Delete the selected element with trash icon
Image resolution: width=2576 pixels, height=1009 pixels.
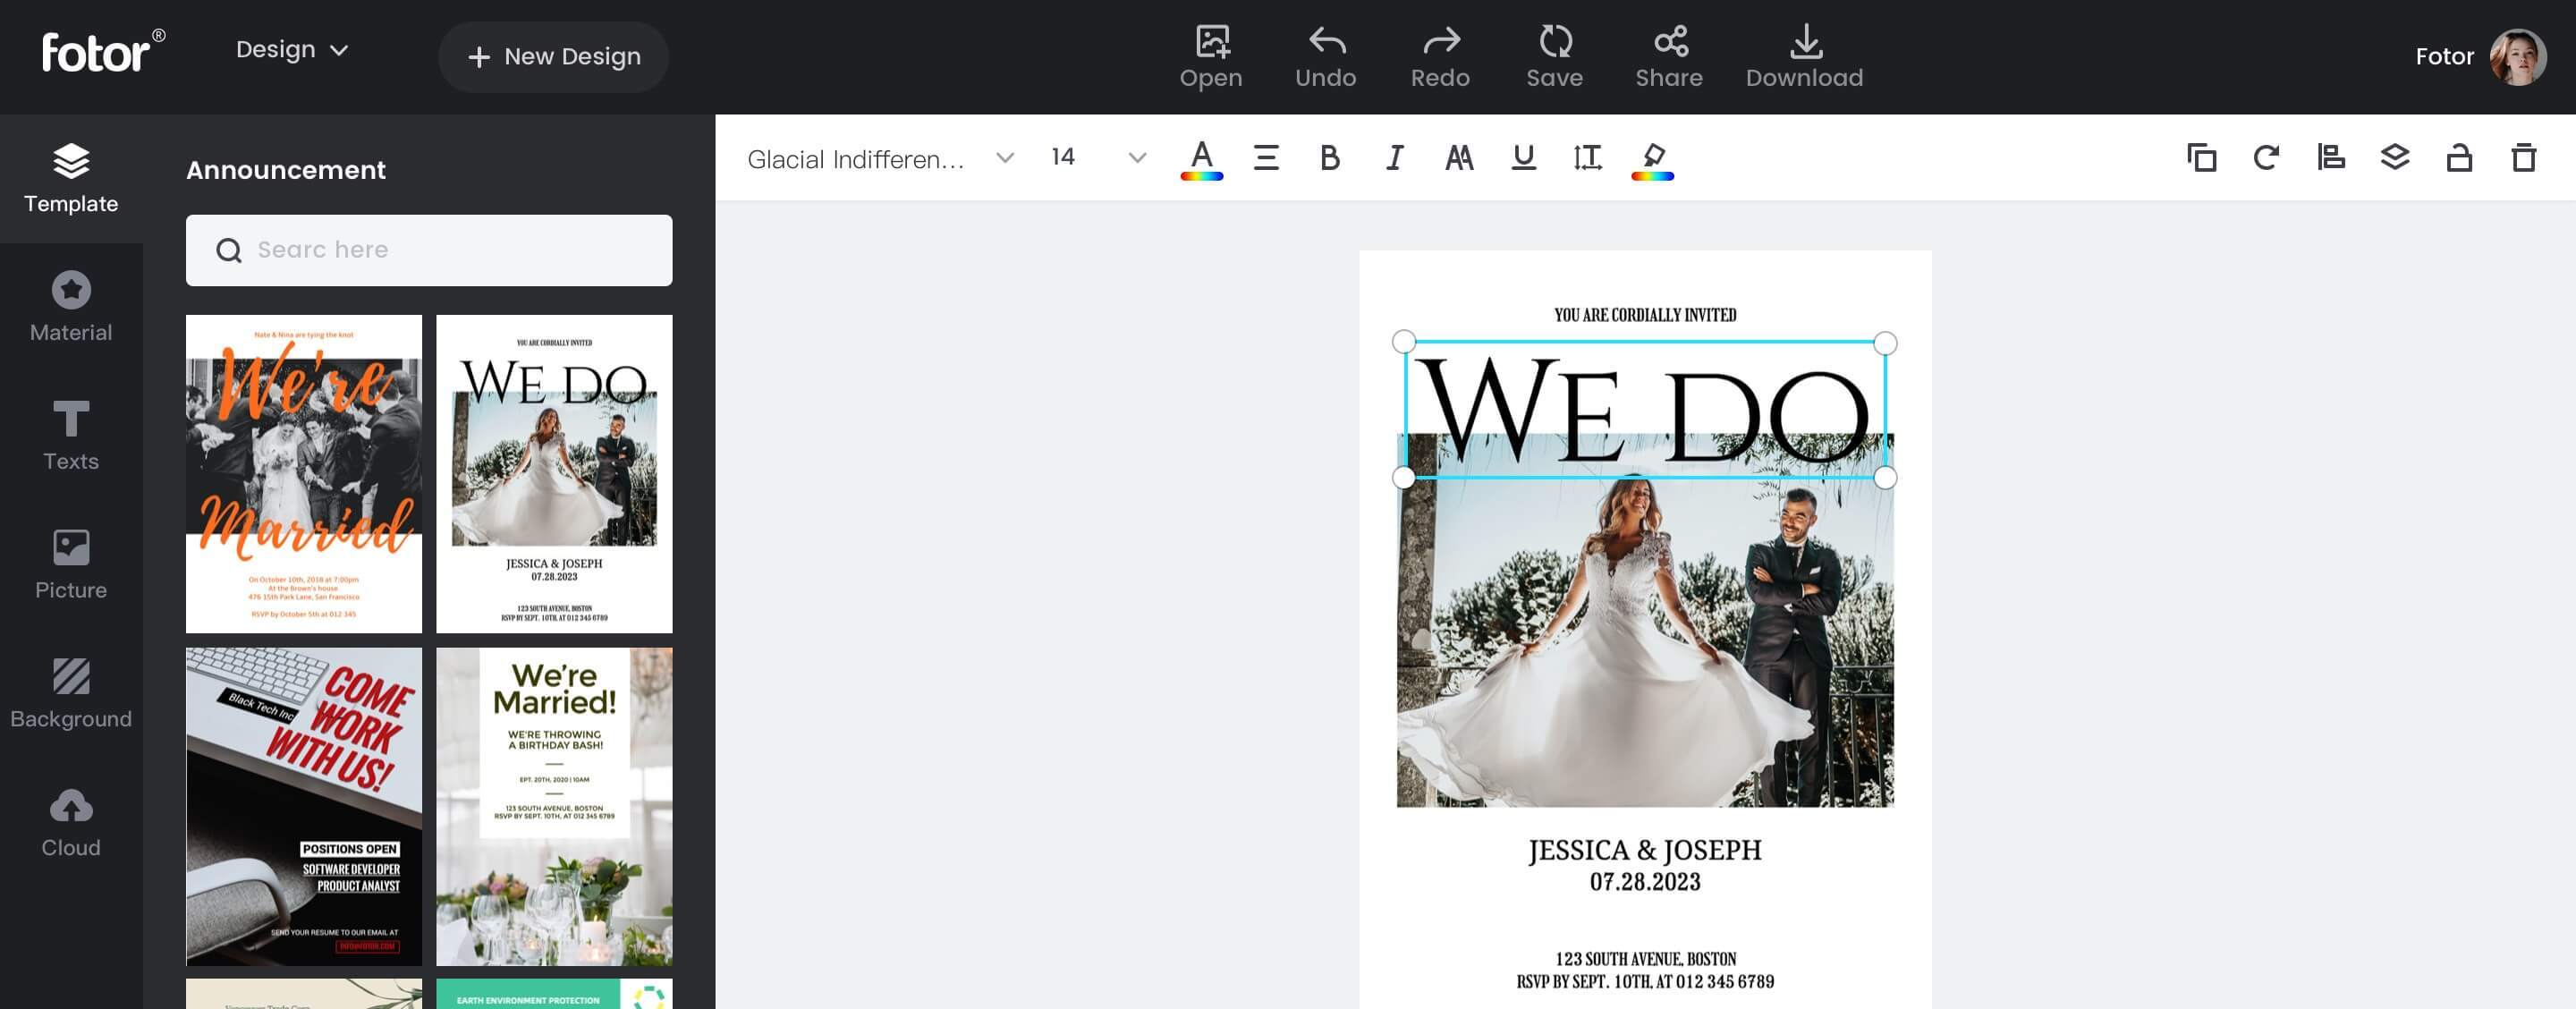[x=2523, y=157]
